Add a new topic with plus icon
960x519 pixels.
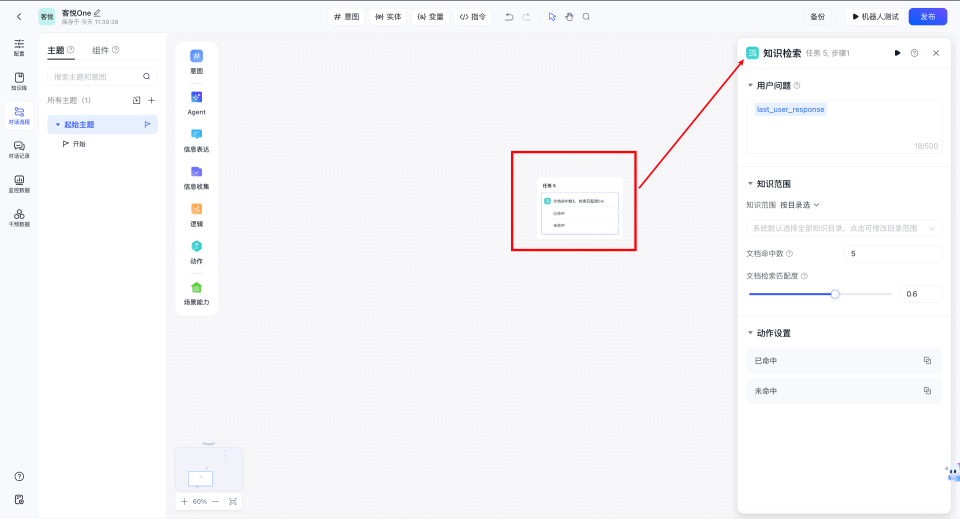click(x=151, y=100)
